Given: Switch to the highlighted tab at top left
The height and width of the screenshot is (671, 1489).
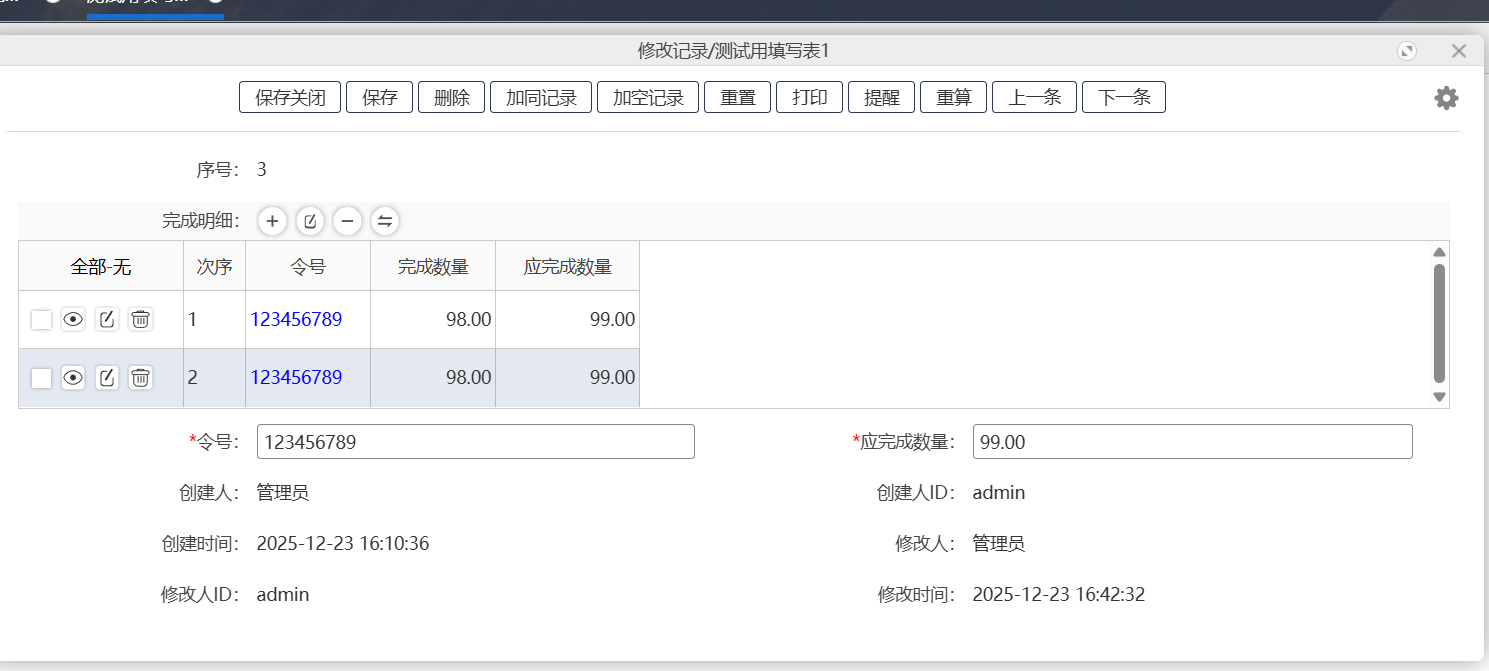Looking at the screenshot, I should click(155, 8).
